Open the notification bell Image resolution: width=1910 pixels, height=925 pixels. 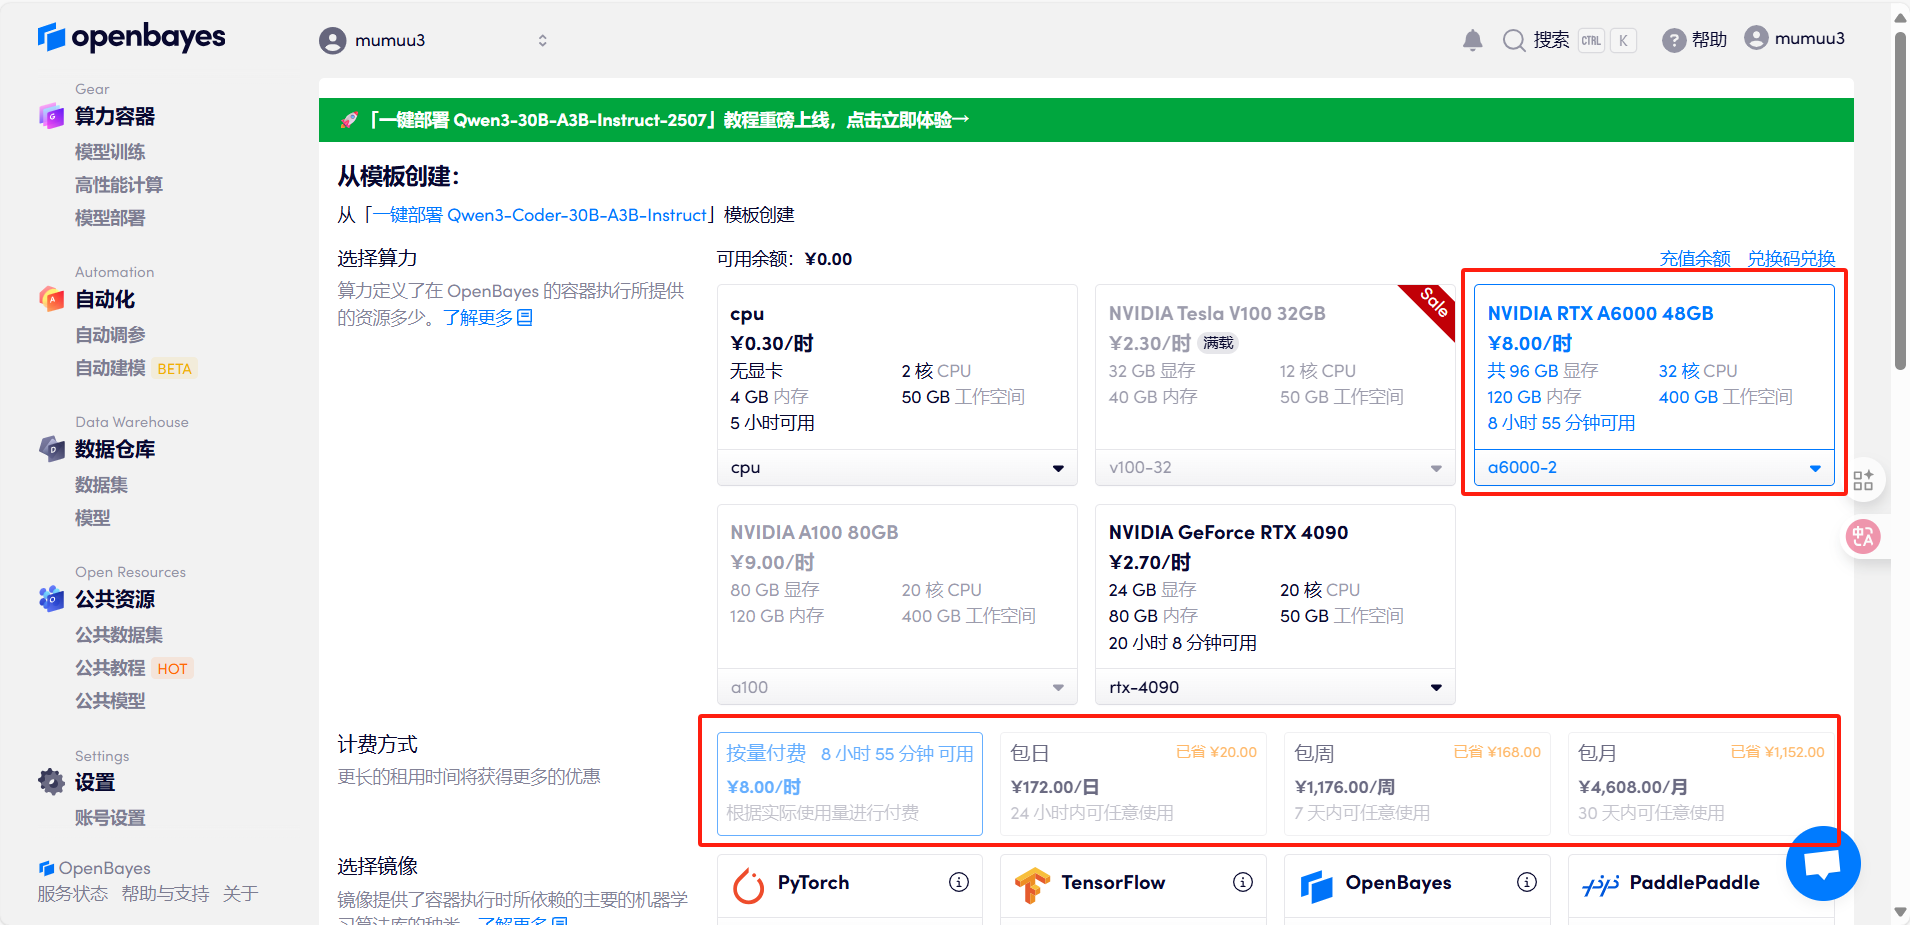1472,39
